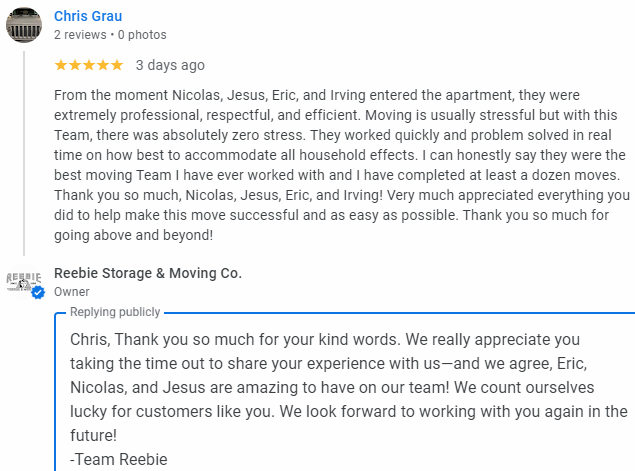This screenshot has height=471, width=635.
Task: Click the second star of the rating
Action: [75, 65]
